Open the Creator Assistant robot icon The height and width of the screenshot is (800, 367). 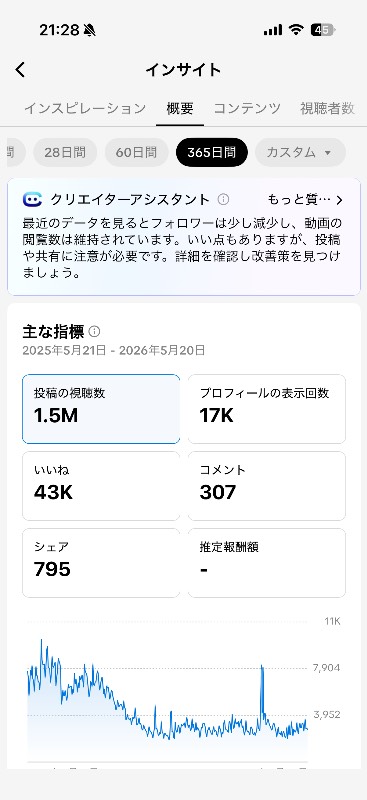coord(32,199)
